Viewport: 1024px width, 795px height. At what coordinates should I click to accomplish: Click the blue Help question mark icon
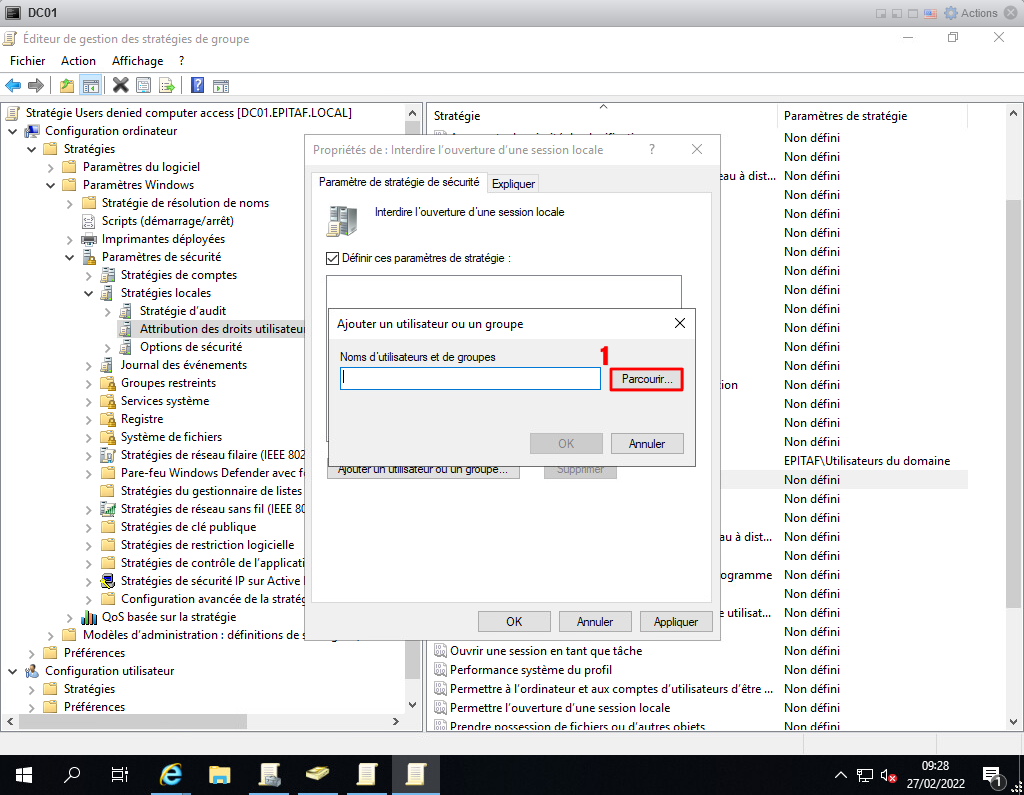198,85
